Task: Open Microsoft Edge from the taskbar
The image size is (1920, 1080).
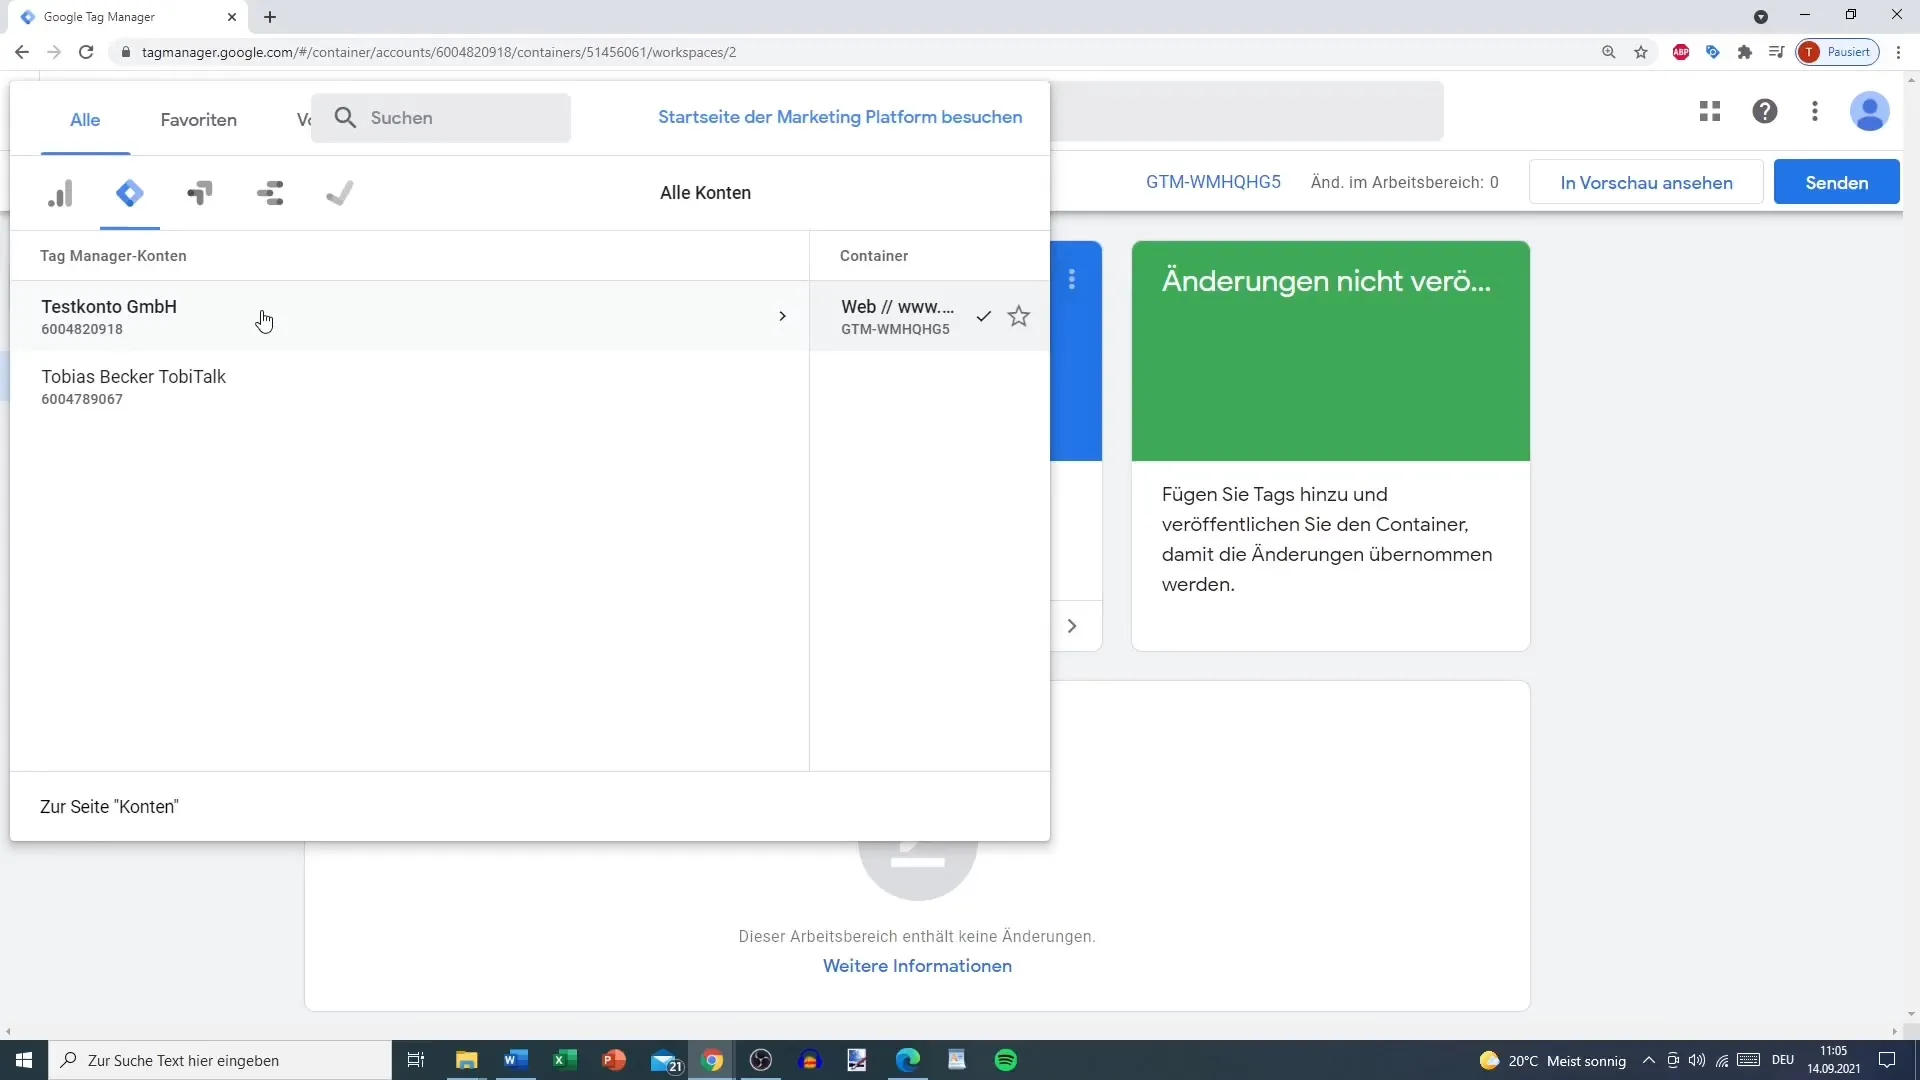Action: tap(908, 1060)
